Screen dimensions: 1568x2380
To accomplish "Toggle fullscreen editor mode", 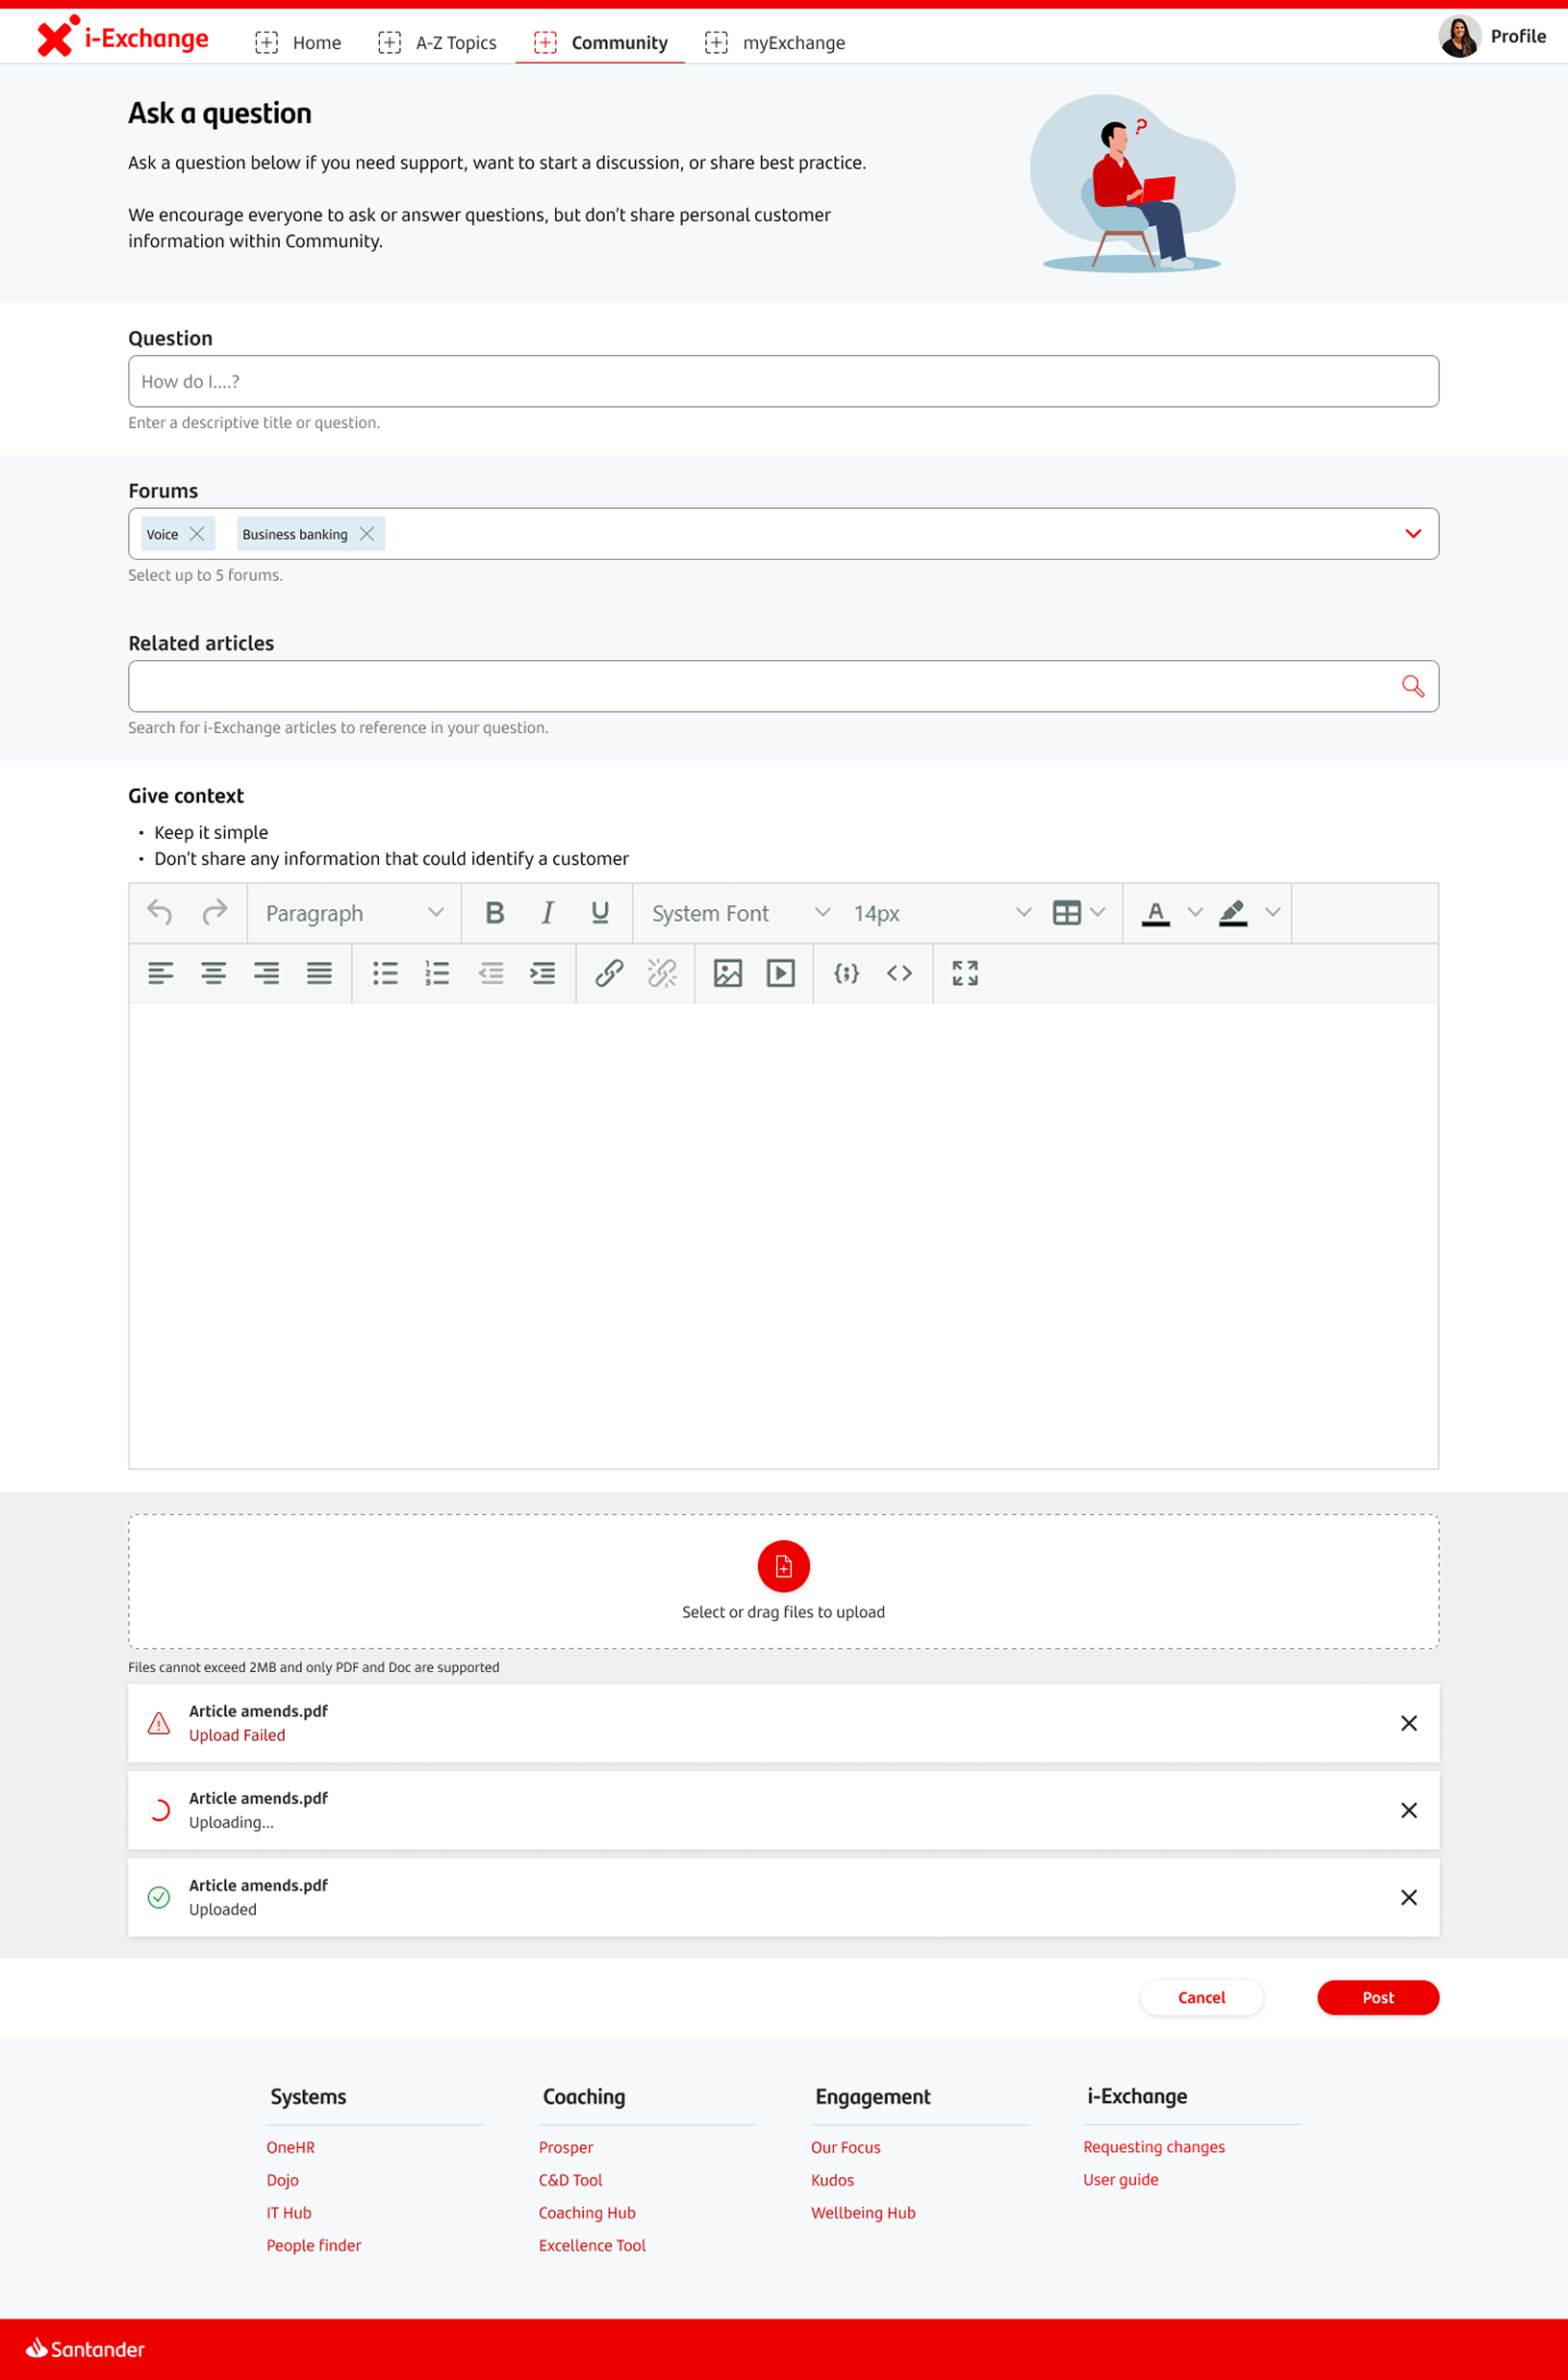I will click(x=965, y=973).
